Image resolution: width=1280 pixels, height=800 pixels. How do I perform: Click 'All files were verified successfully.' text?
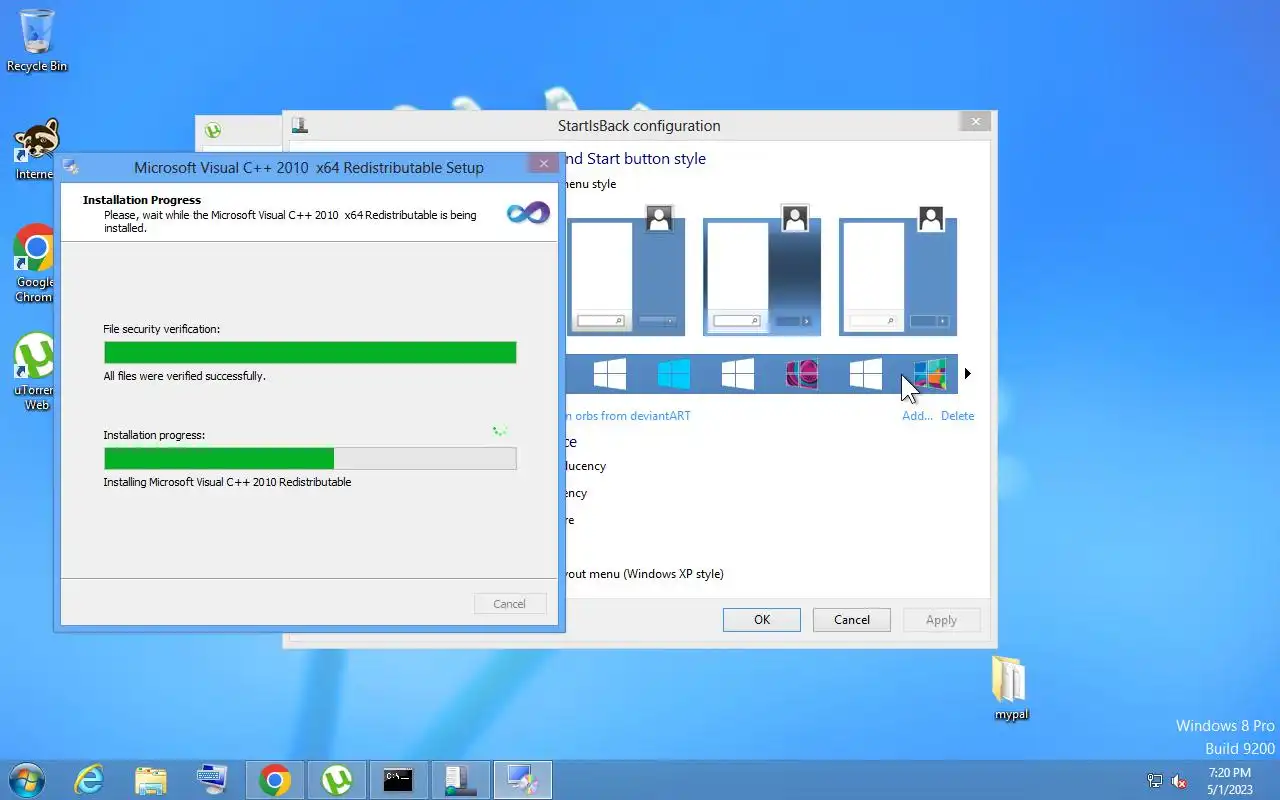[x=184, y=376]
